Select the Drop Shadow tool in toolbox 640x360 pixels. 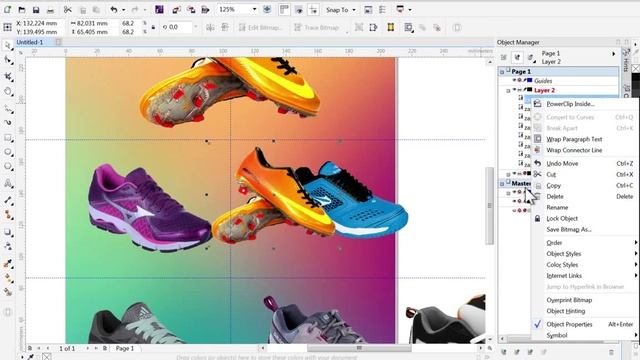pos(8,232)
